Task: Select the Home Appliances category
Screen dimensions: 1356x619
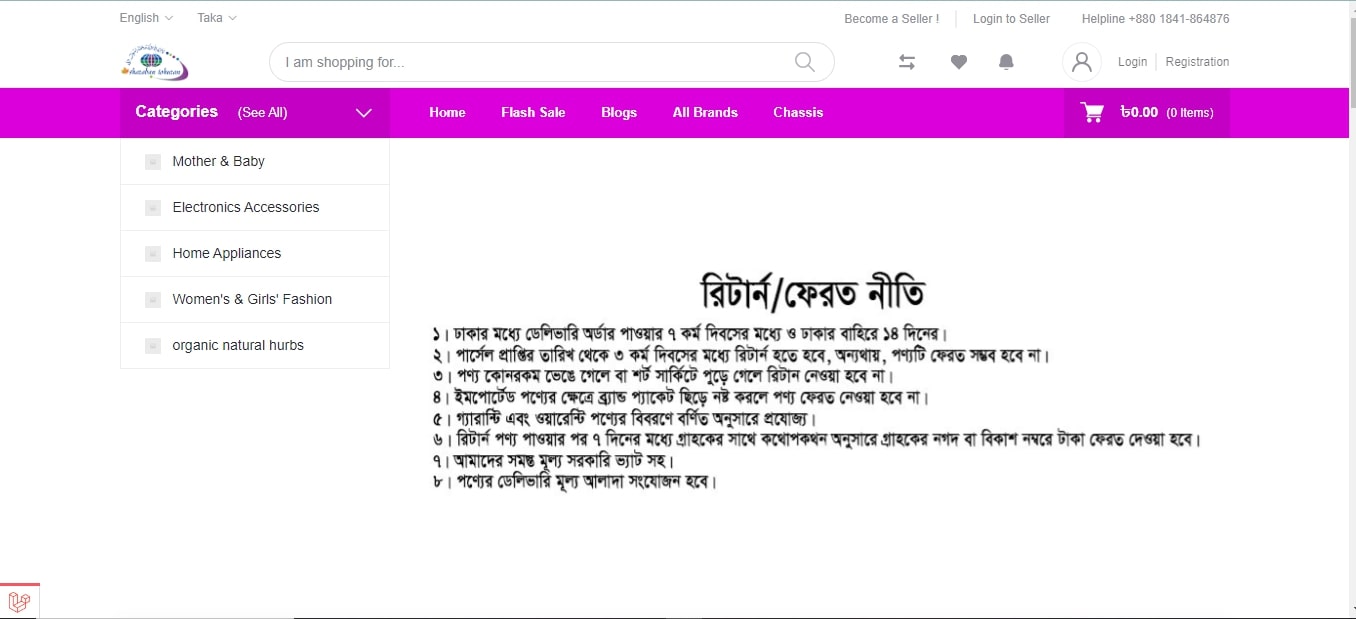Action: point(226,253)
